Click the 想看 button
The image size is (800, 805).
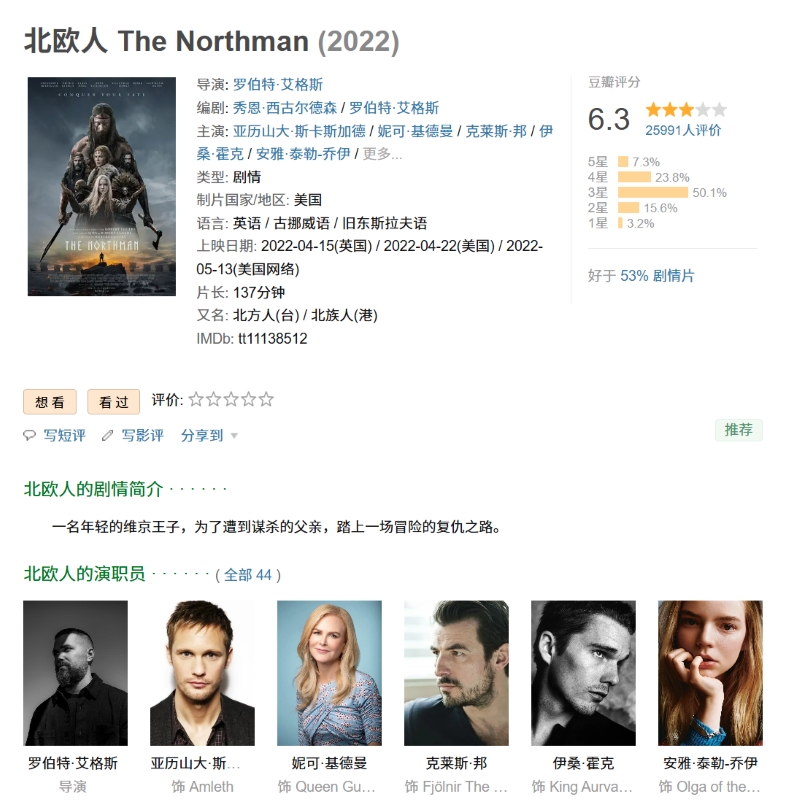coord(50,401)
